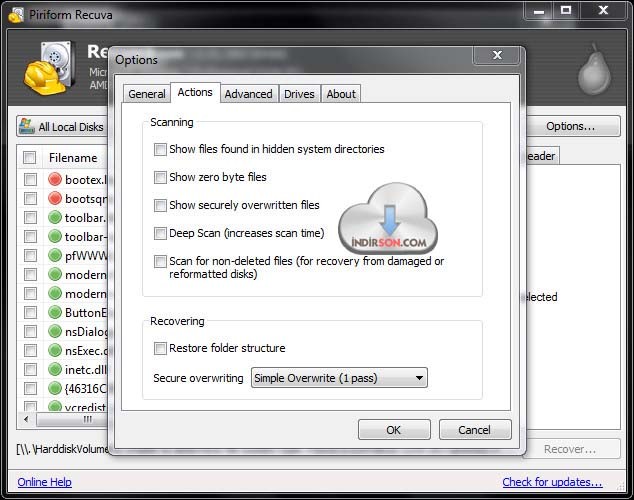Click the Piriform pear logo
Screen dimensions: 634x500
coord(594,69)
